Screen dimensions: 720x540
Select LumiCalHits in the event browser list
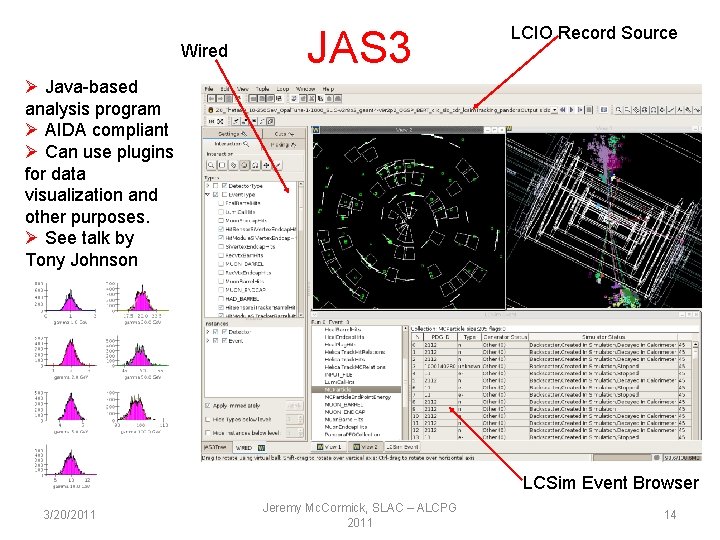pos(339,382)
